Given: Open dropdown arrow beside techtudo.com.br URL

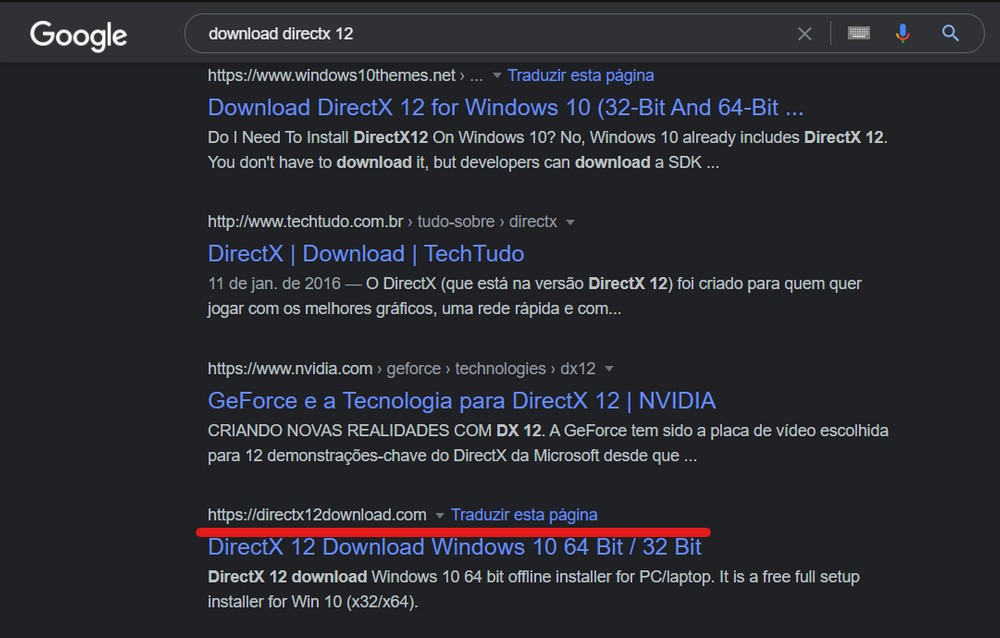Looking at the screenshot, I should coord(570,222).
